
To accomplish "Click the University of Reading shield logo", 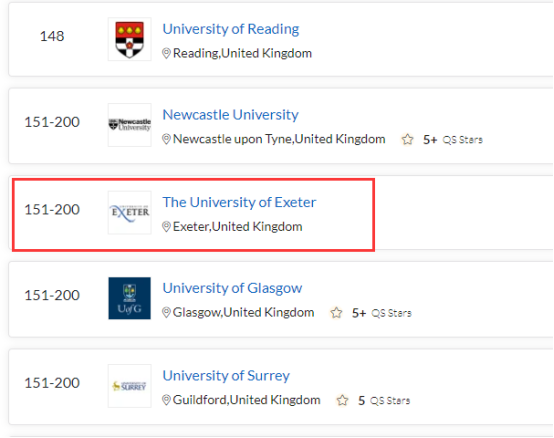I will pyautogui.click(x=130, y=39).
